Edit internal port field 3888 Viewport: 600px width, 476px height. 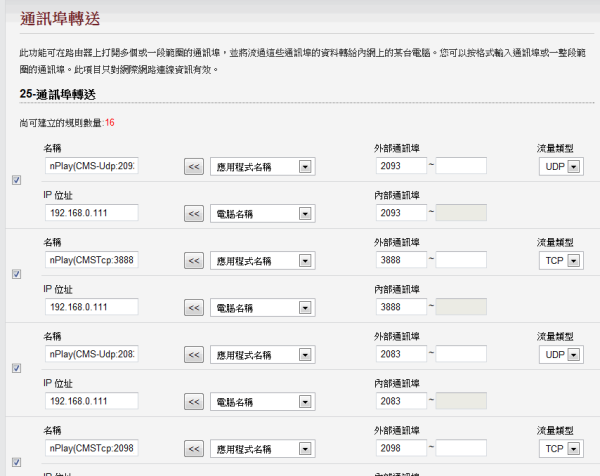pos(401,307)
